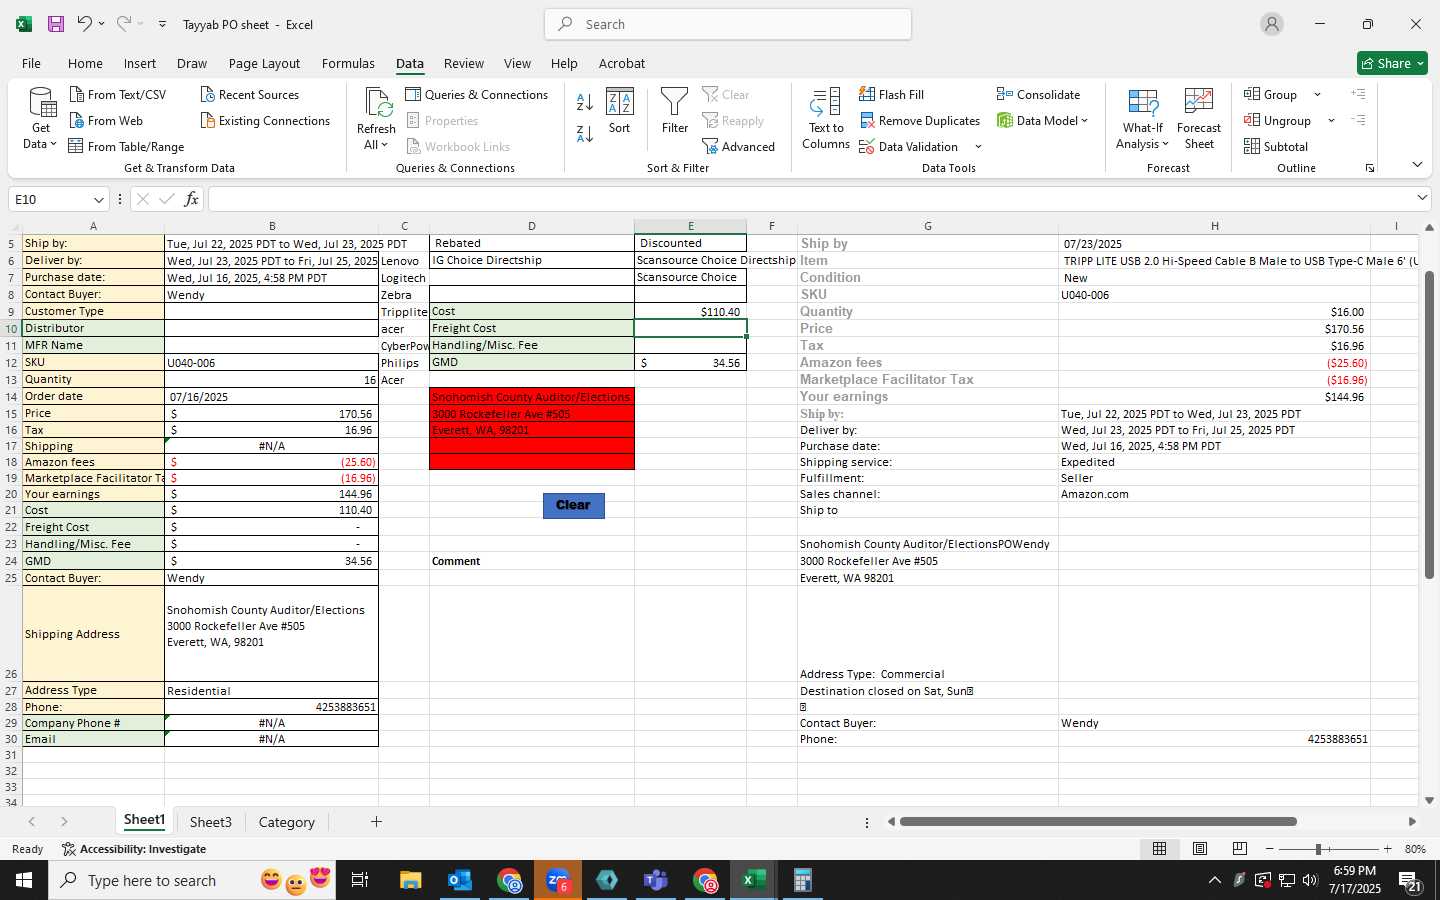The image size is (1440, 900).
Task: Switch to Normal view in status bar
Action: (x=1159, y=848)
